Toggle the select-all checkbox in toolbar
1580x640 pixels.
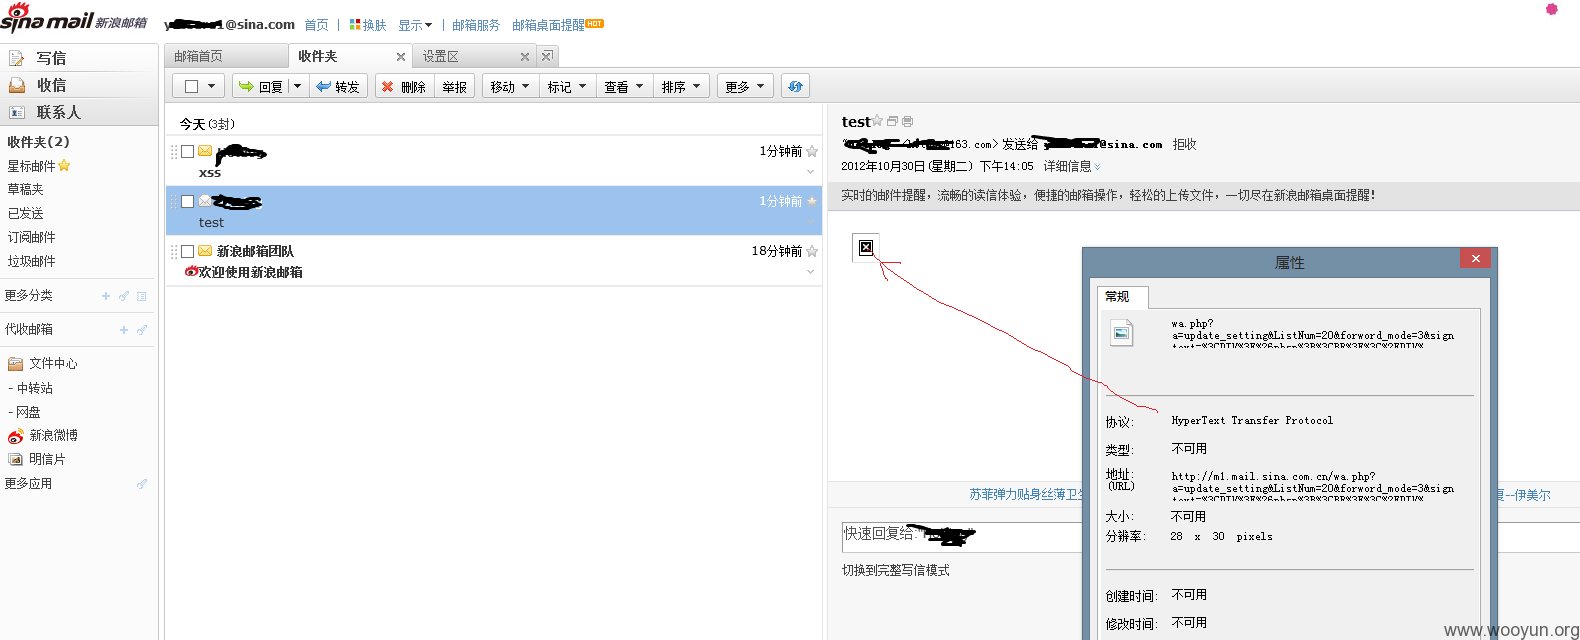191,87
